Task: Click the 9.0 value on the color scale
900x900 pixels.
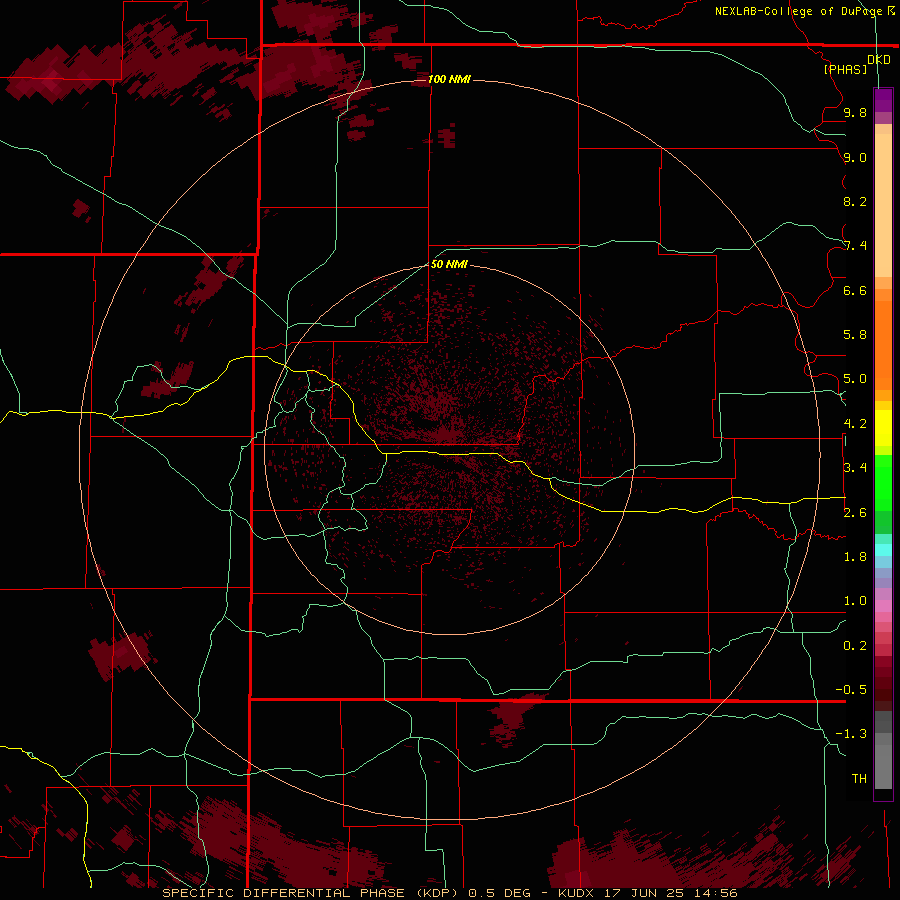Action: click(x=855, y=157)
